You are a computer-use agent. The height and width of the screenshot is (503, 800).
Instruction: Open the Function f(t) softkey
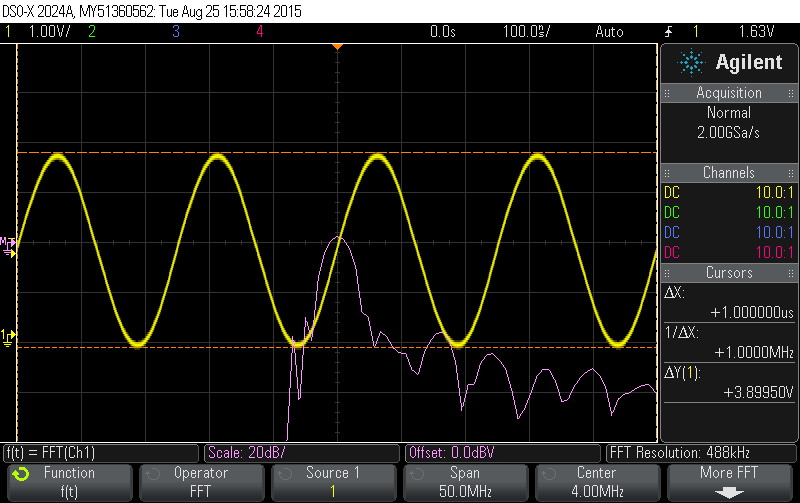[70, 482]
